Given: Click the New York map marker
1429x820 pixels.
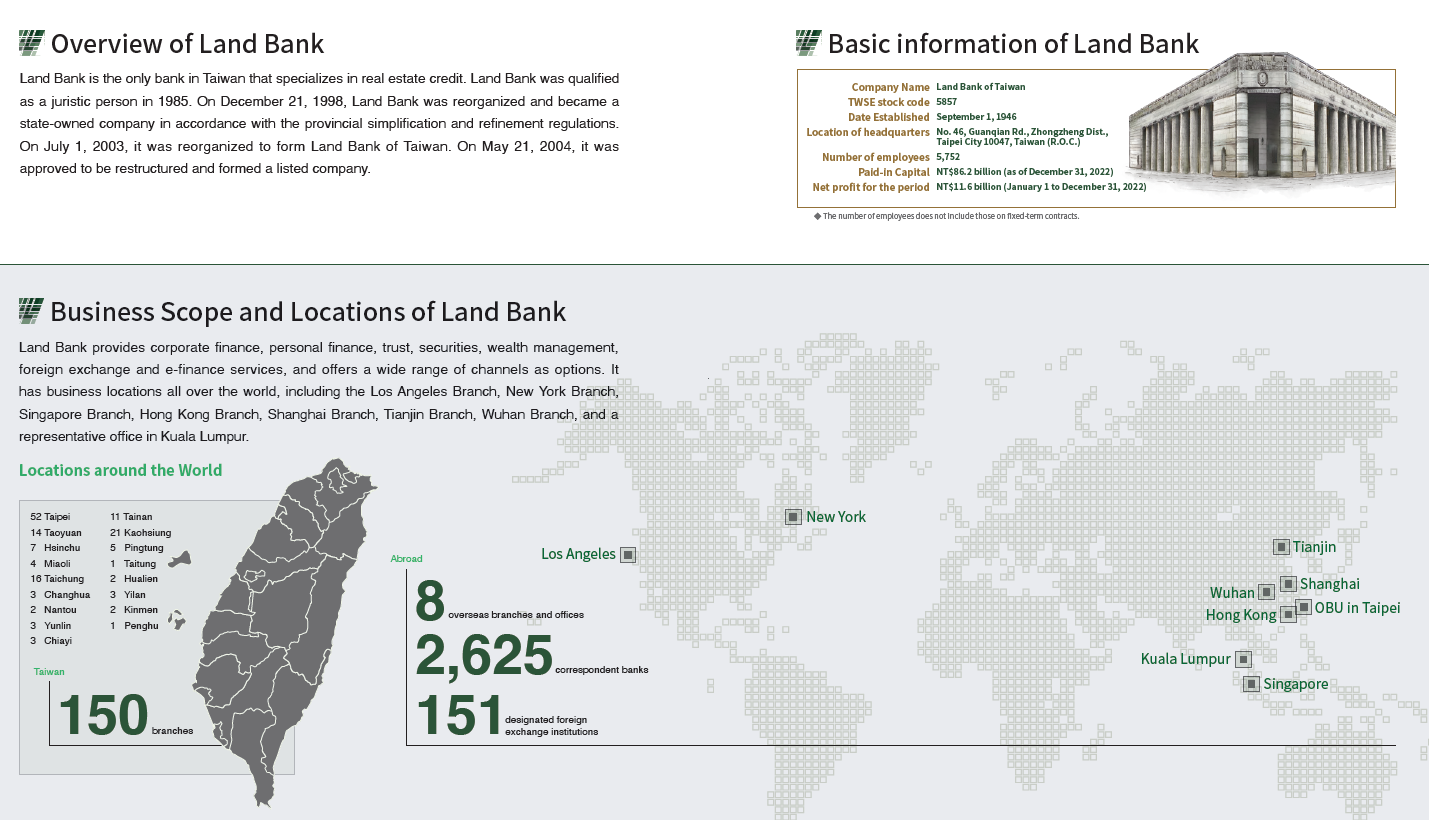Looking at the screenshot, I should tap(793, 517).
